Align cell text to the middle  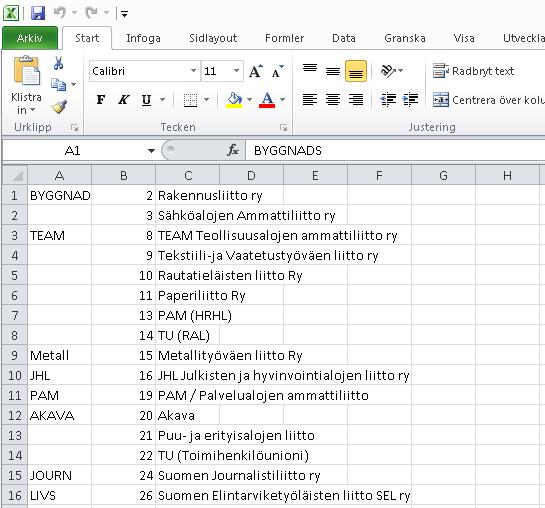coord(333,71)
